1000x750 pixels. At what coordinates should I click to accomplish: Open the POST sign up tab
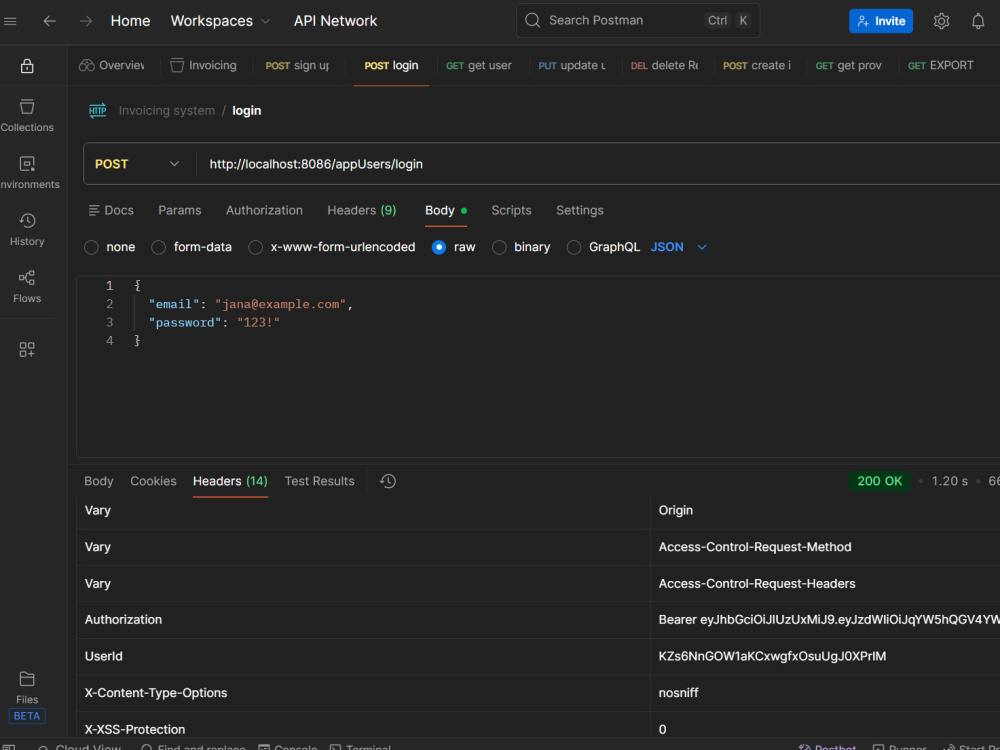(297, 65)
